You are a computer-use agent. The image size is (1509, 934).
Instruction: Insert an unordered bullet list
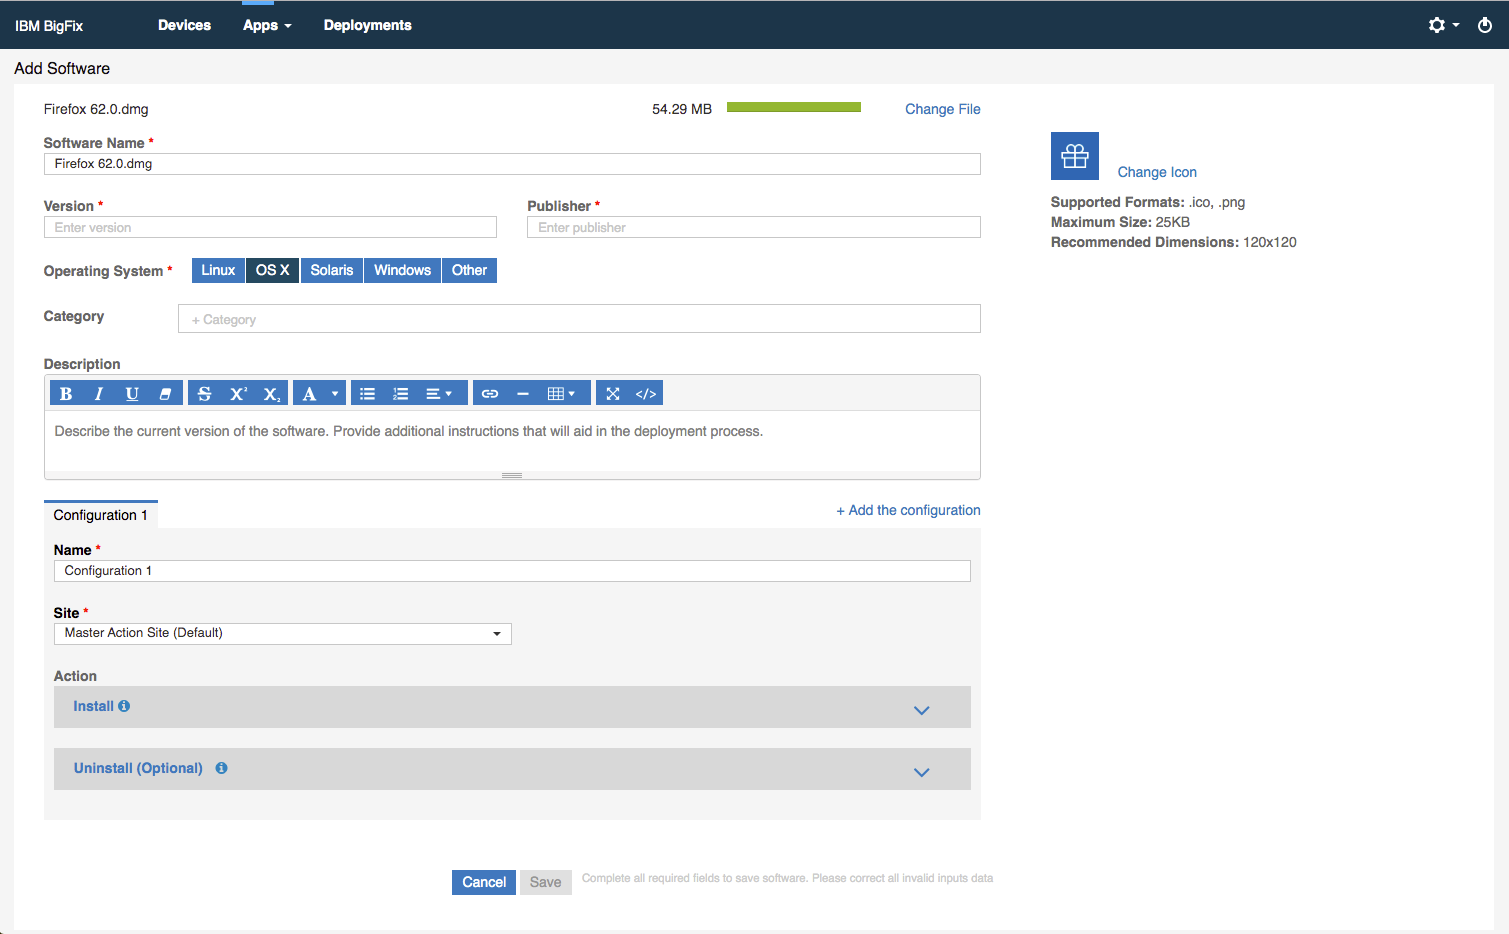click(x=368, y=394)
